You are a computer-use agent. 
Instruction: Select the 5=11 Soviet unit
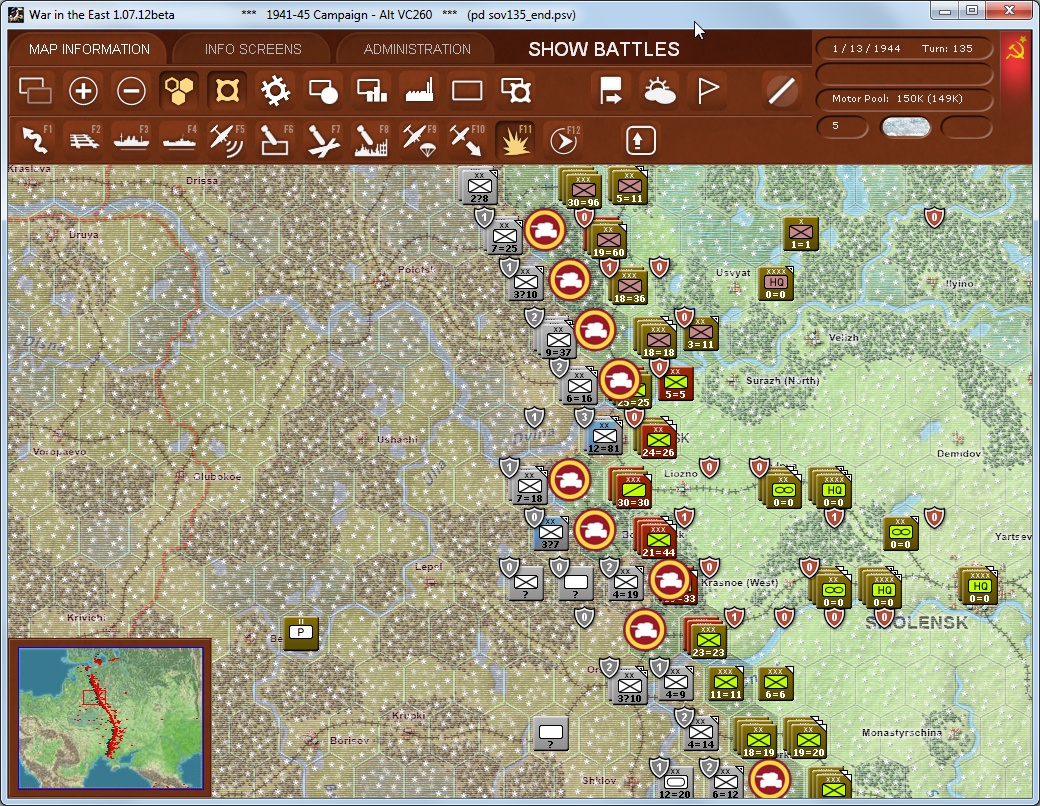point(629,186)
